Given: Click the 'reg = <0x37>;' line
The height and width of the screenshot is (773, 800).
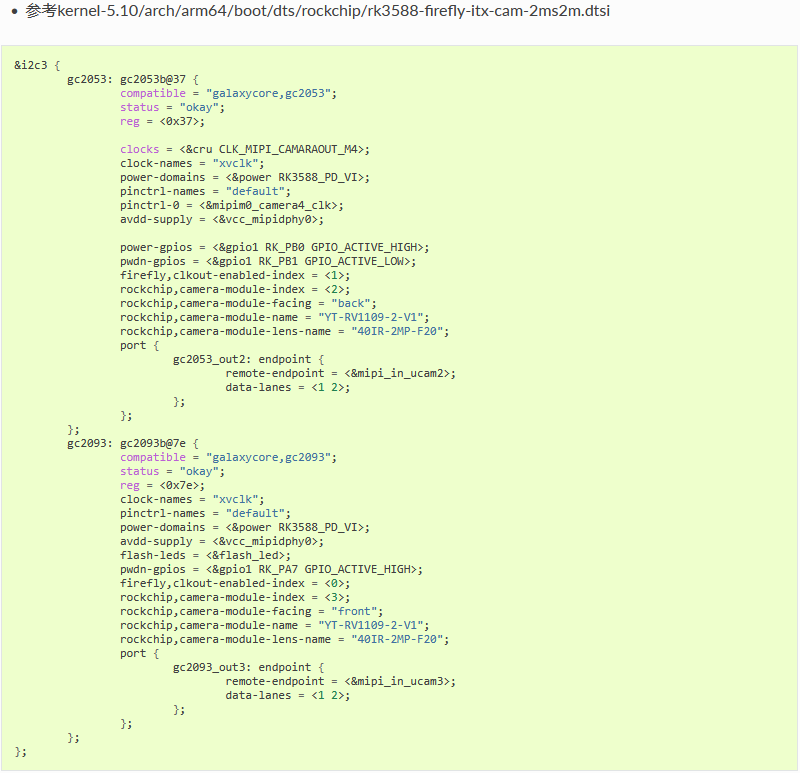Looking at the screenshot, I should pos(162,121).
